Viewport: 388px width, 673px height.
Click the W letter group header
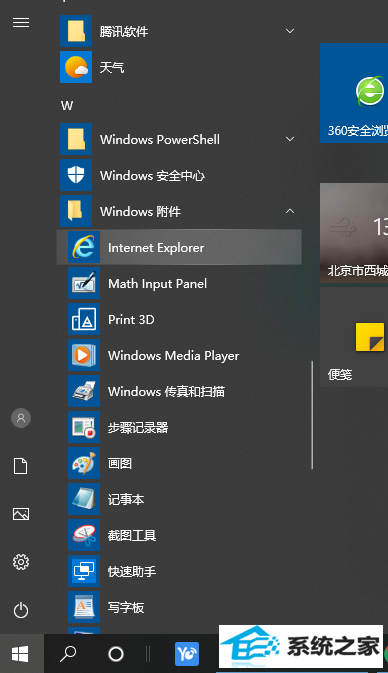[x=67, y=106]
